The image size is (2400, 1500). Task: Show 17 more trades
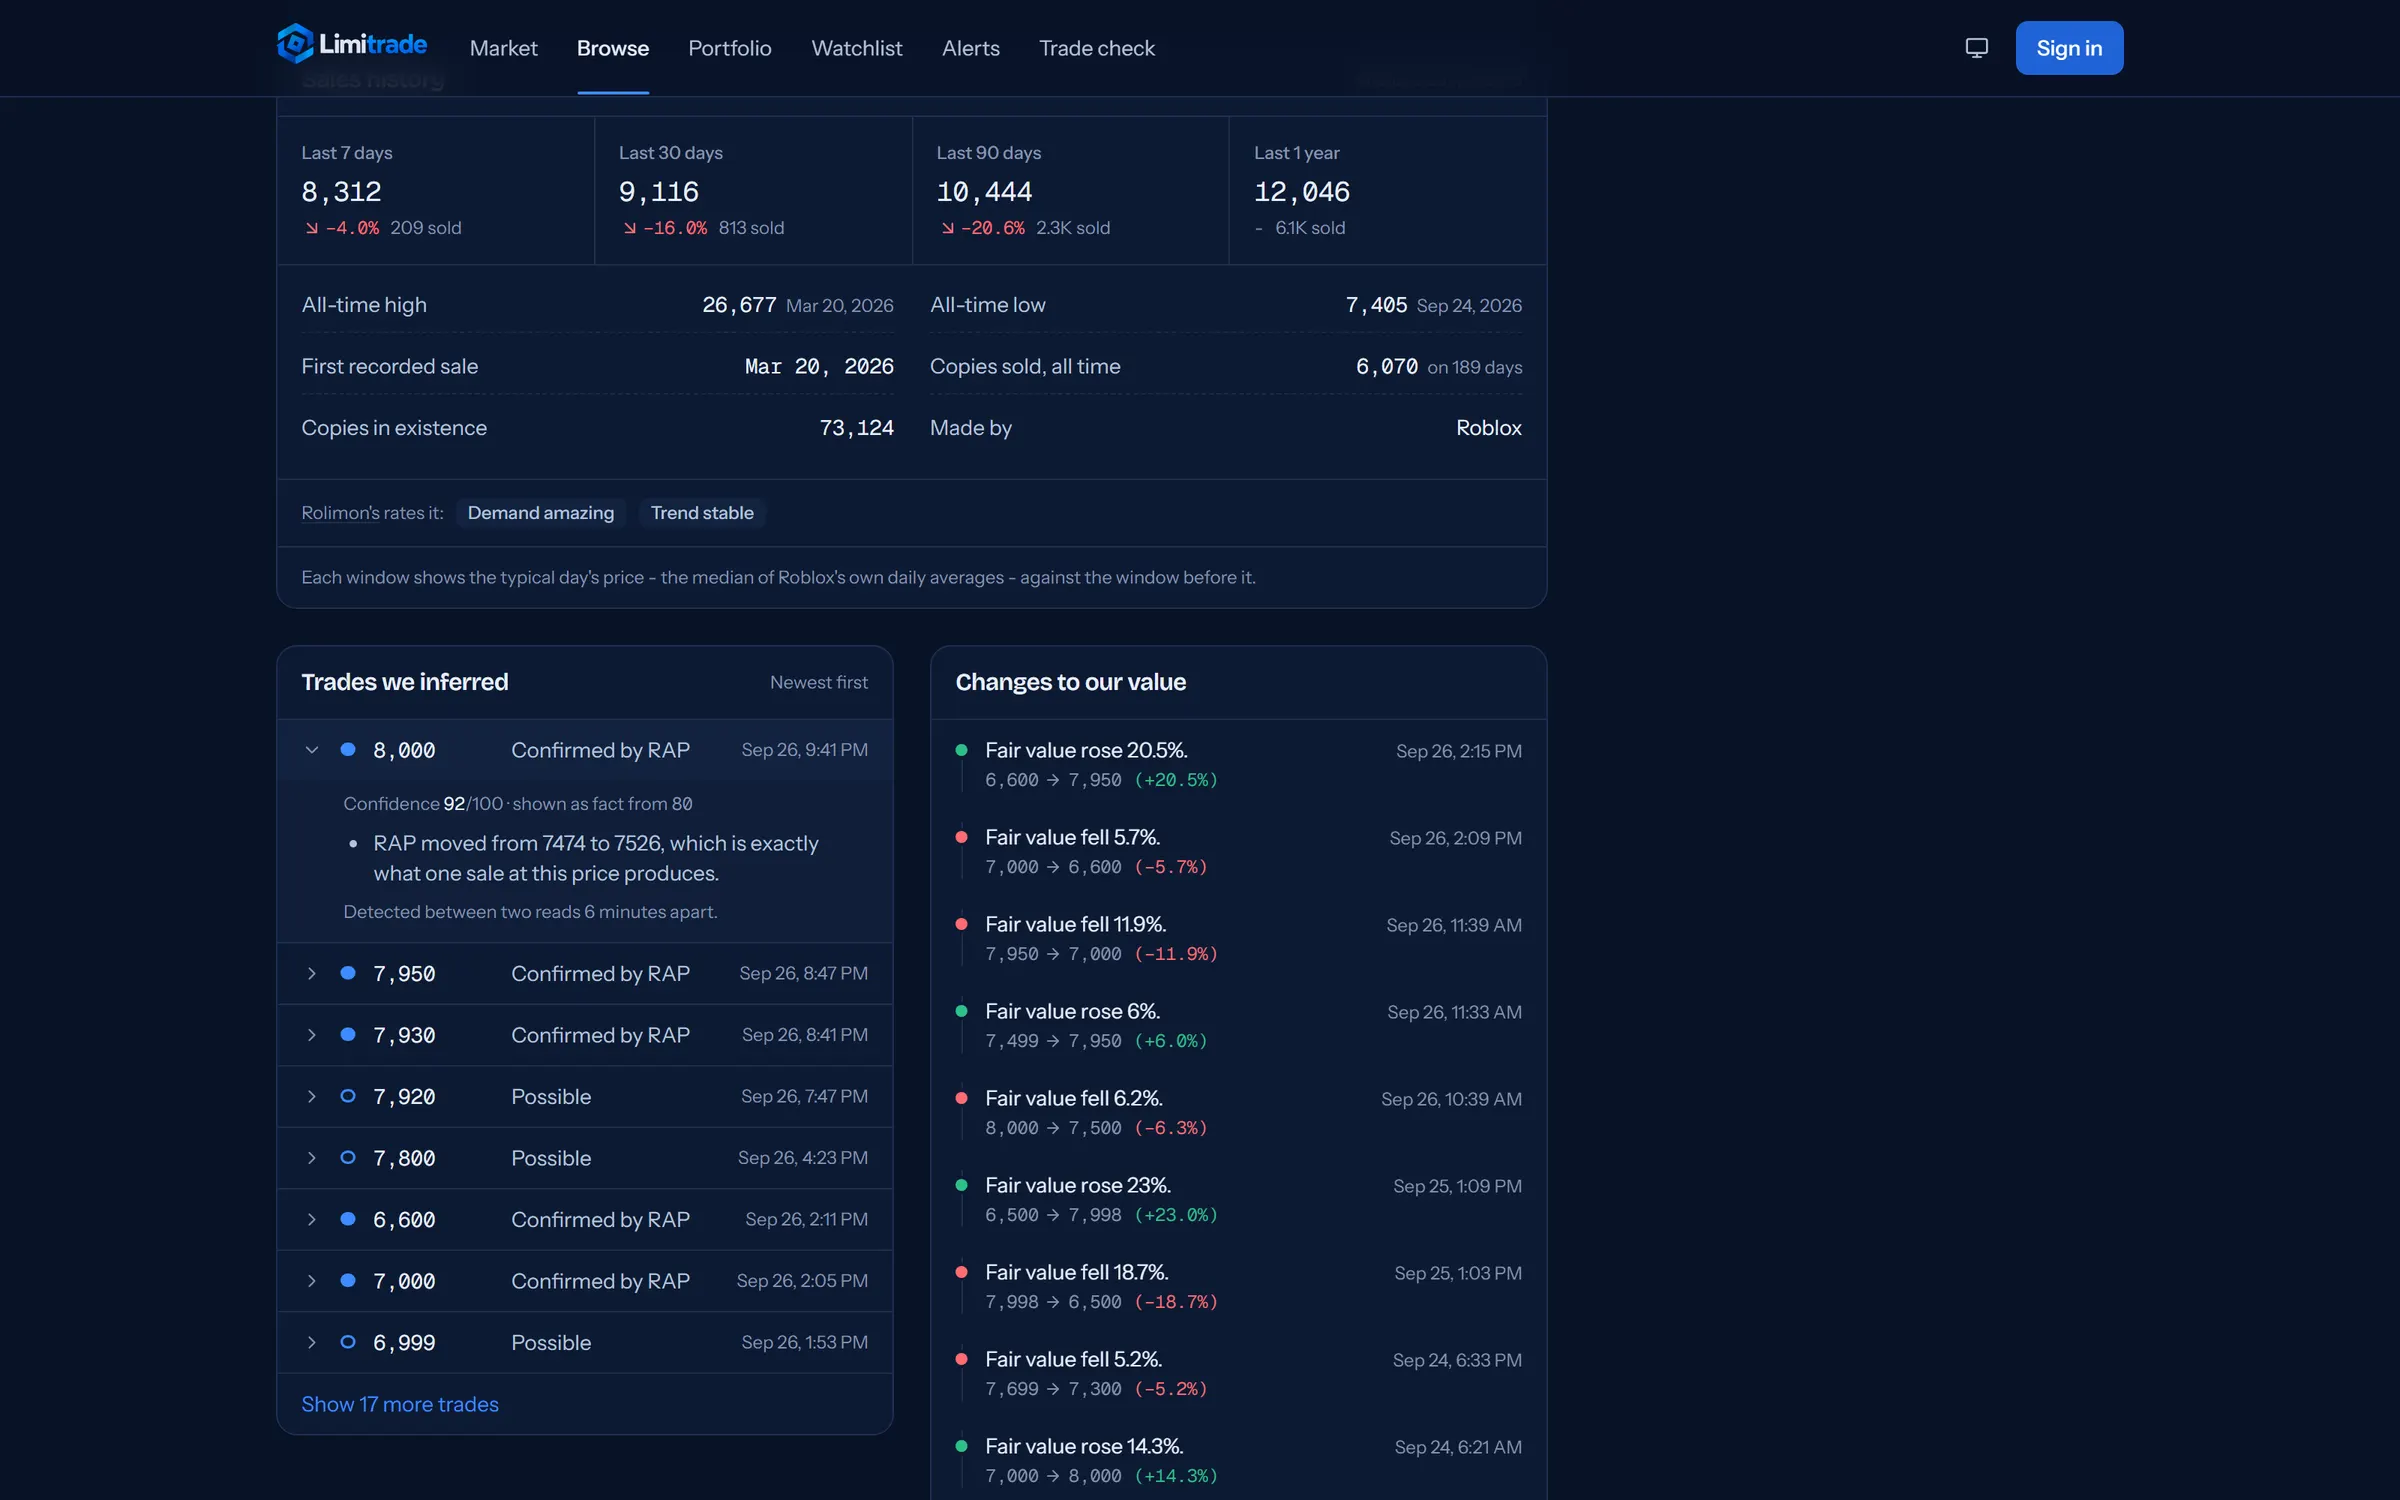(x=400, y=1404)
